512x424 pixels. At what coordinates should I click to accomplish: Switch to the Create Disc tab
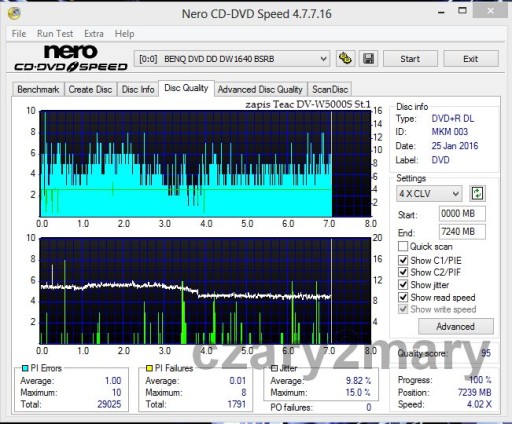[x=90, y=89]
